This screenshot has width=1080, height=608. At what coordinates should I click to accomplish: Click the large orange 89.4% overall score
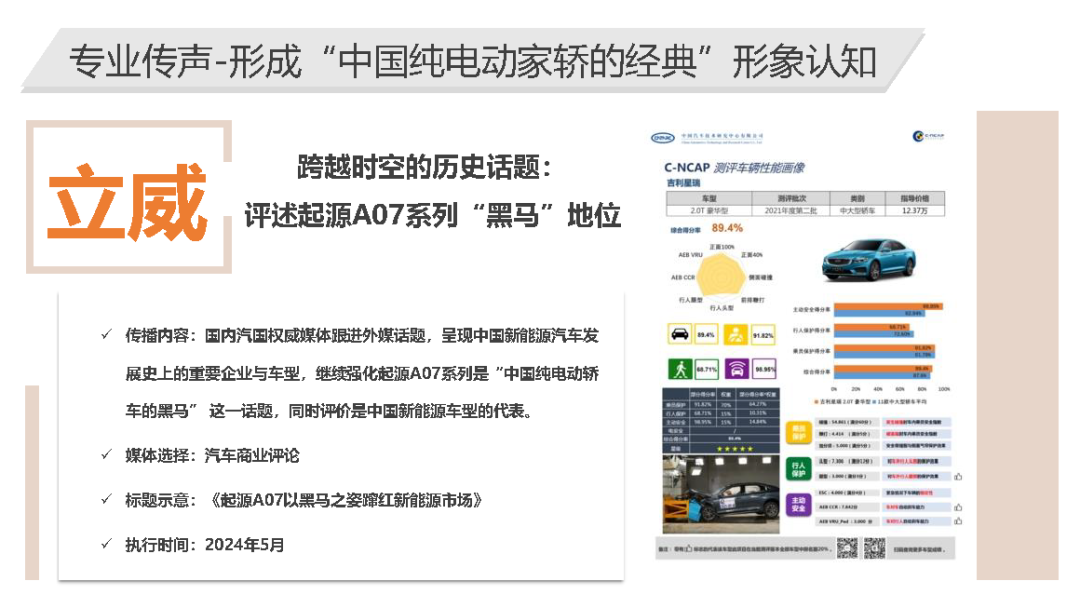tap(727, 228)
